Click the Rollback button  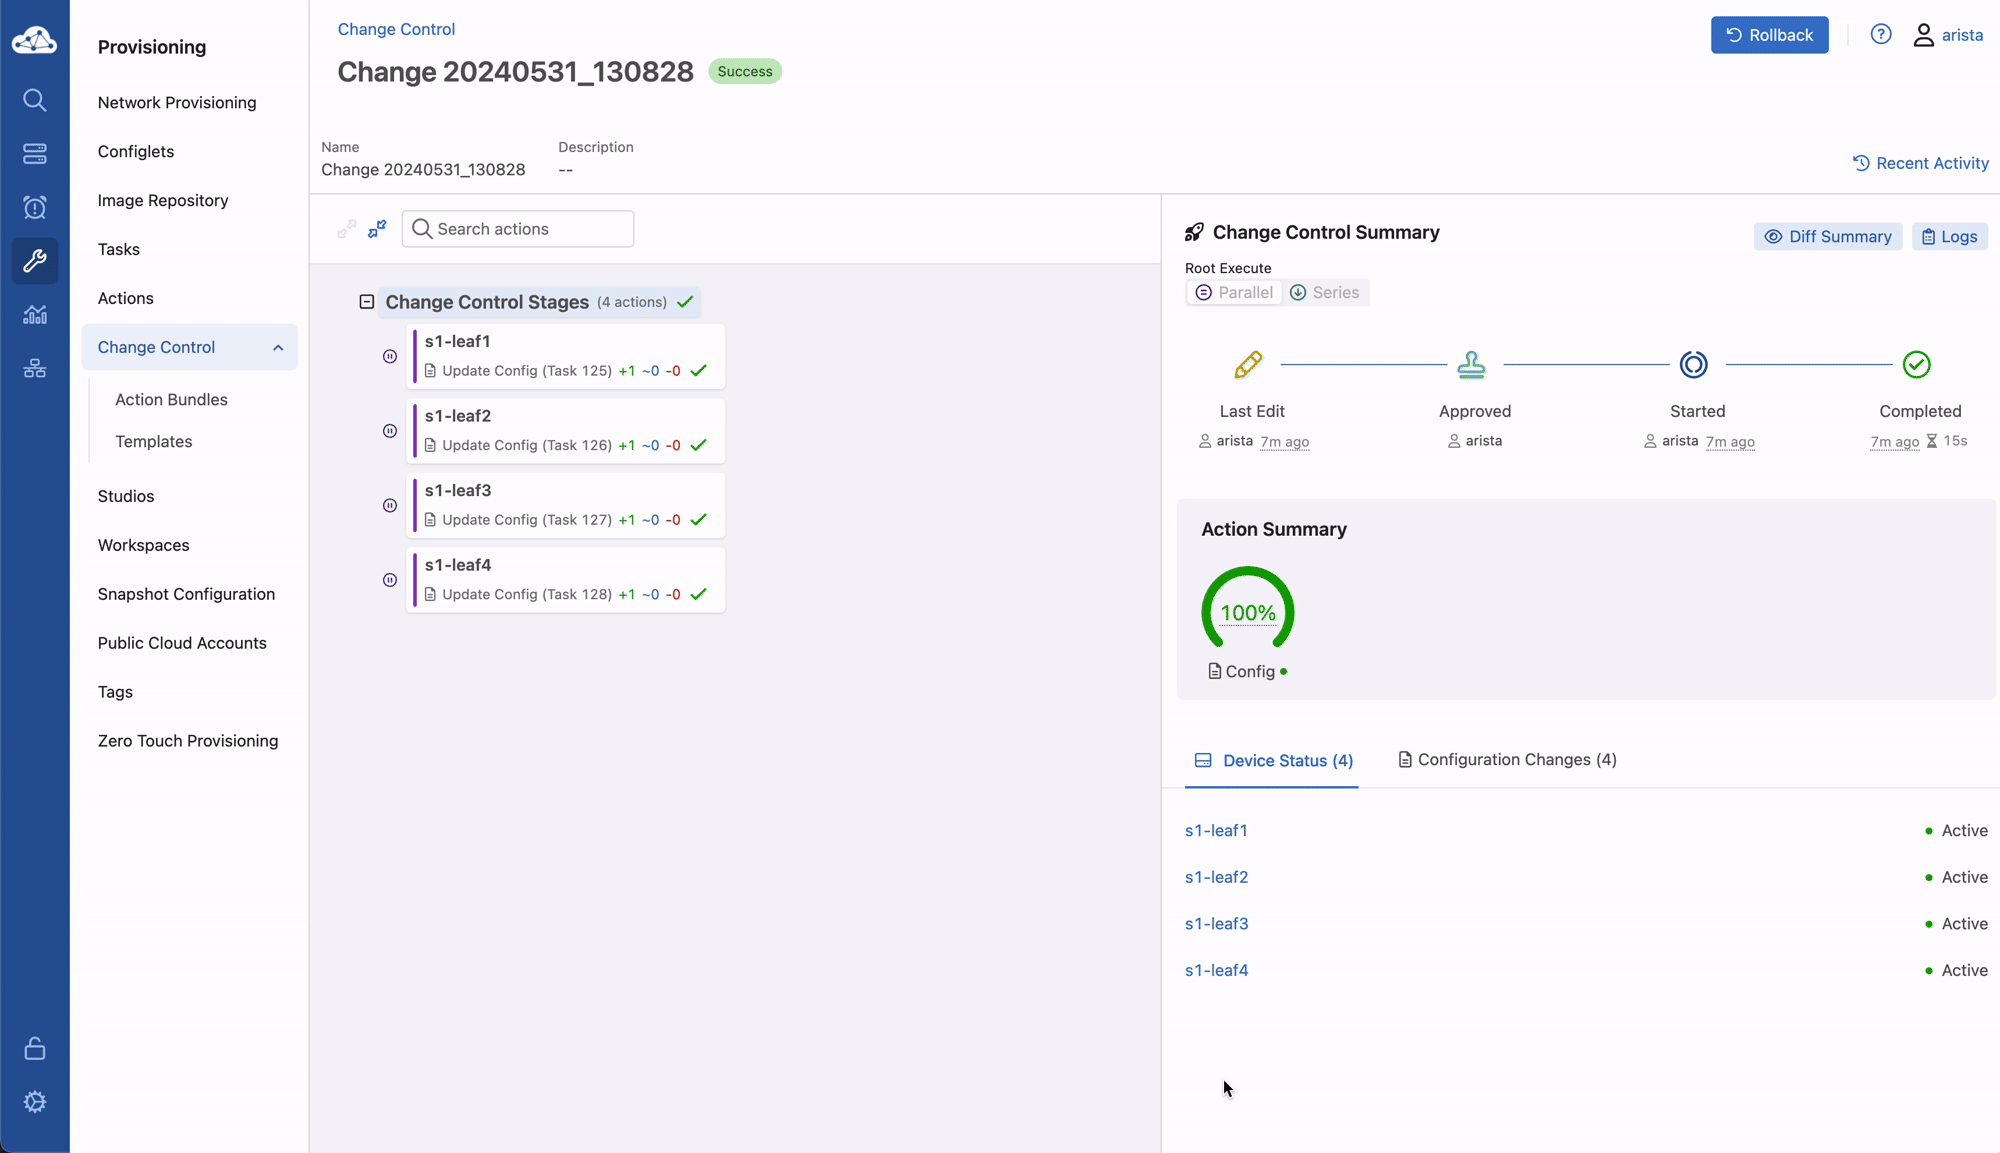coord(1769,35)
